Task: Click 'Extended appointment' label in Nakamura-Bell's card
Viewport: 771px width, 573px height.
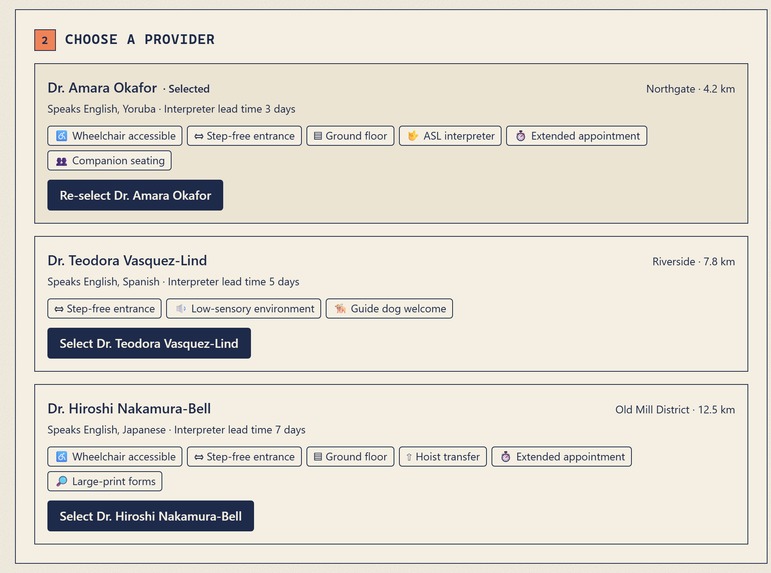Action: click(x=570, y=456)
